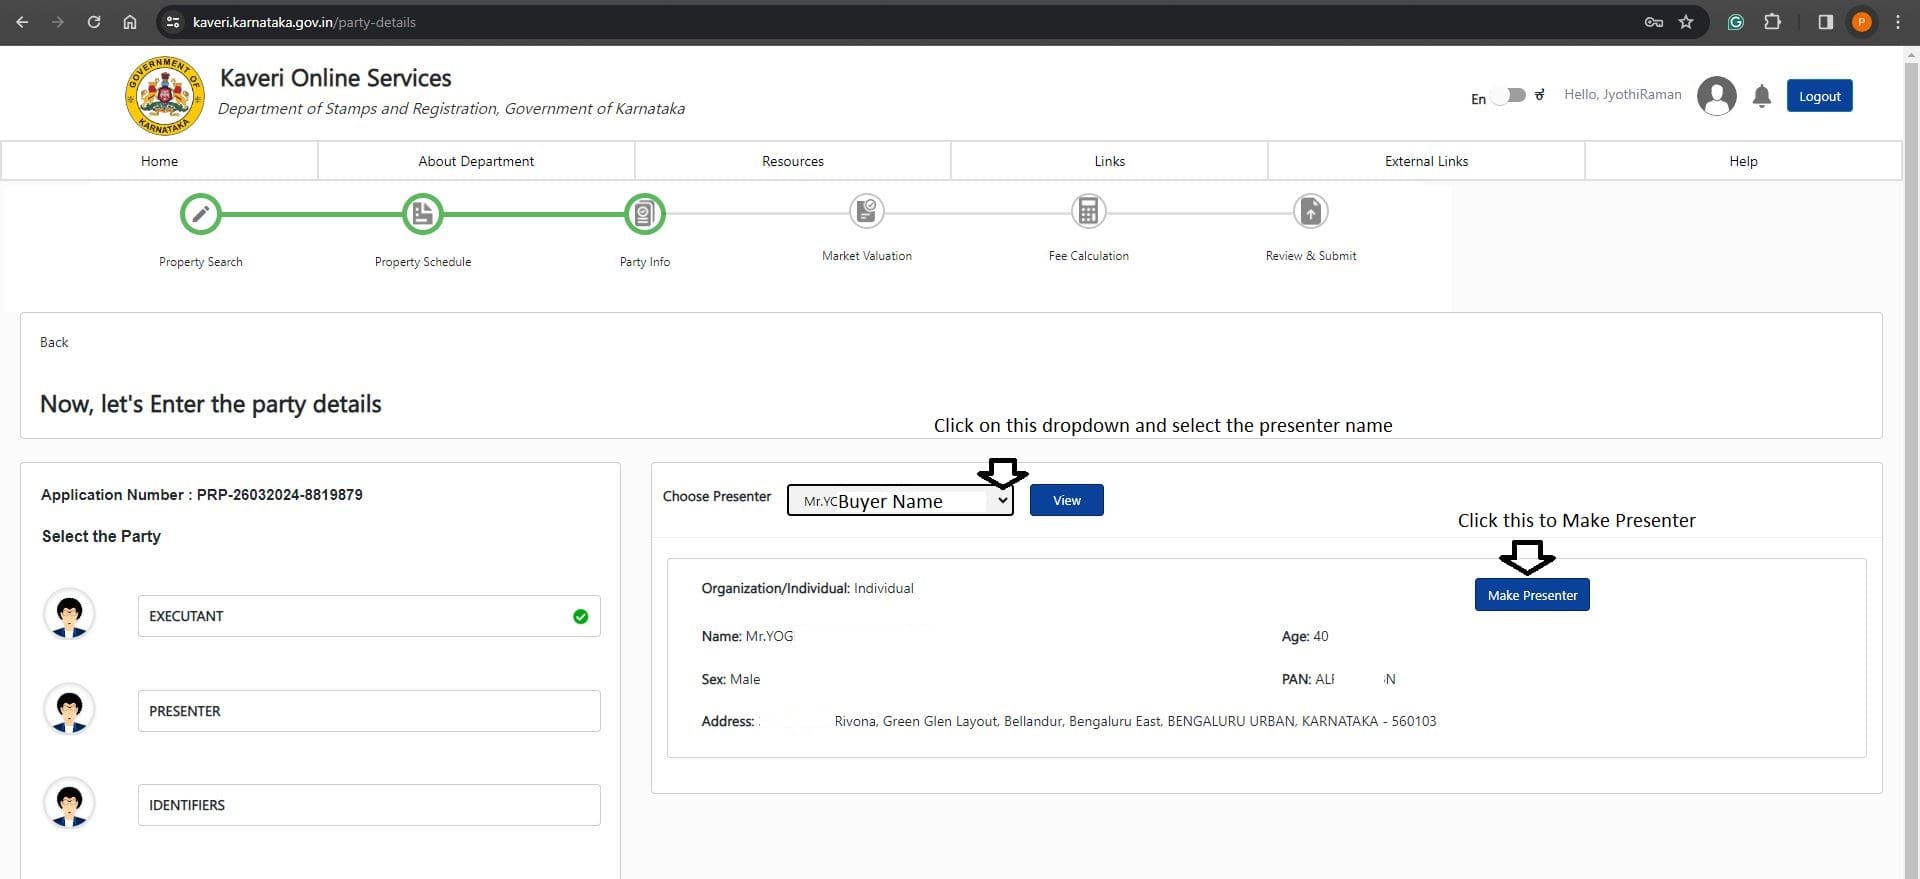Click the Fee Calculation calculator icon
The width and height of the screenshot is (1920, 879).
coord(1088,212)
